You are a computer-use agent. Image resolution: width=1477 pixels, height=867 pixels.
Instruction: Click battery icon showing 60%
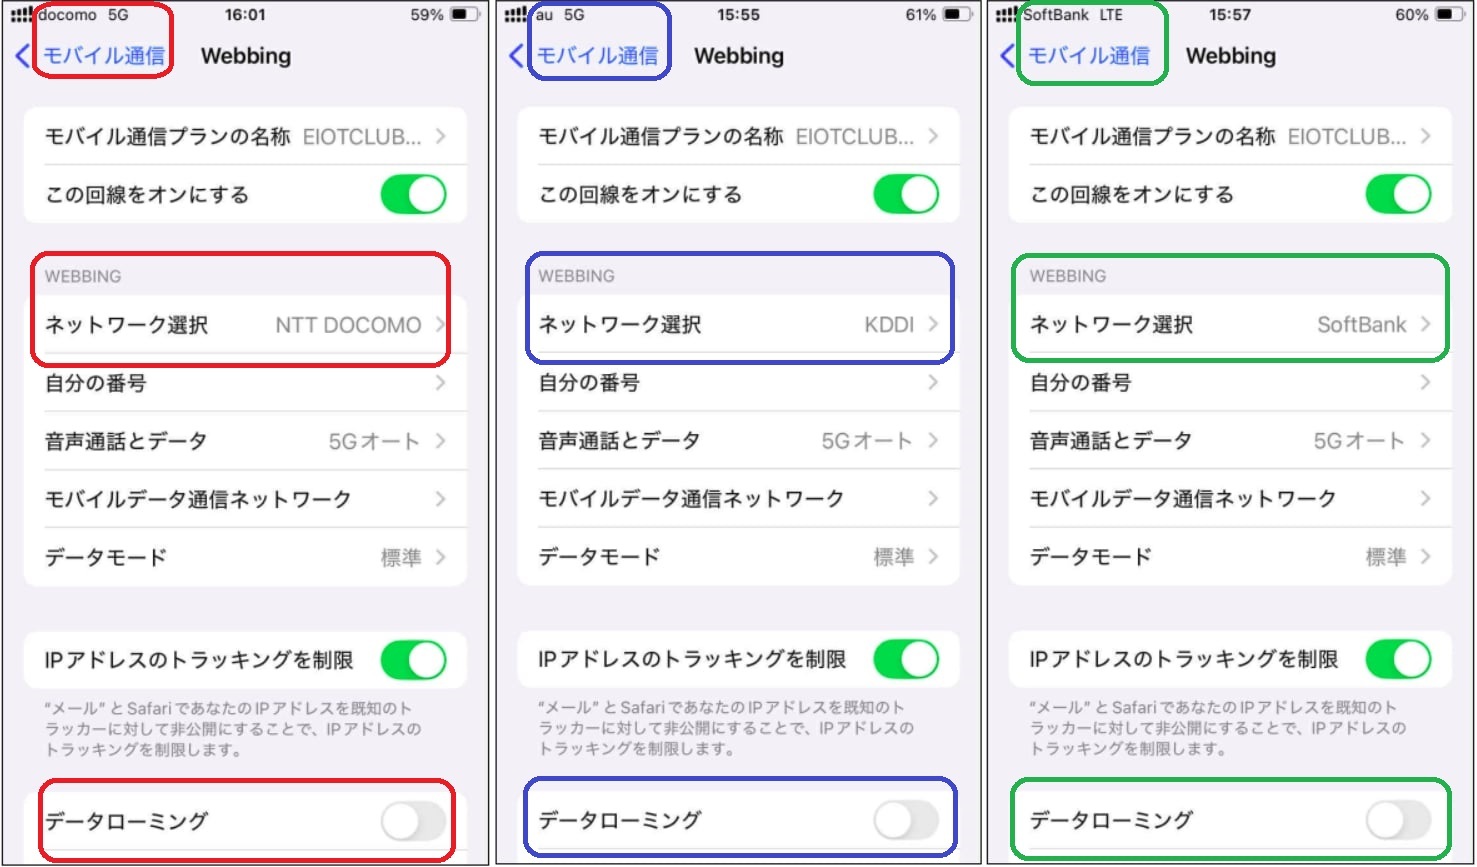click(x=1449, y=15)
